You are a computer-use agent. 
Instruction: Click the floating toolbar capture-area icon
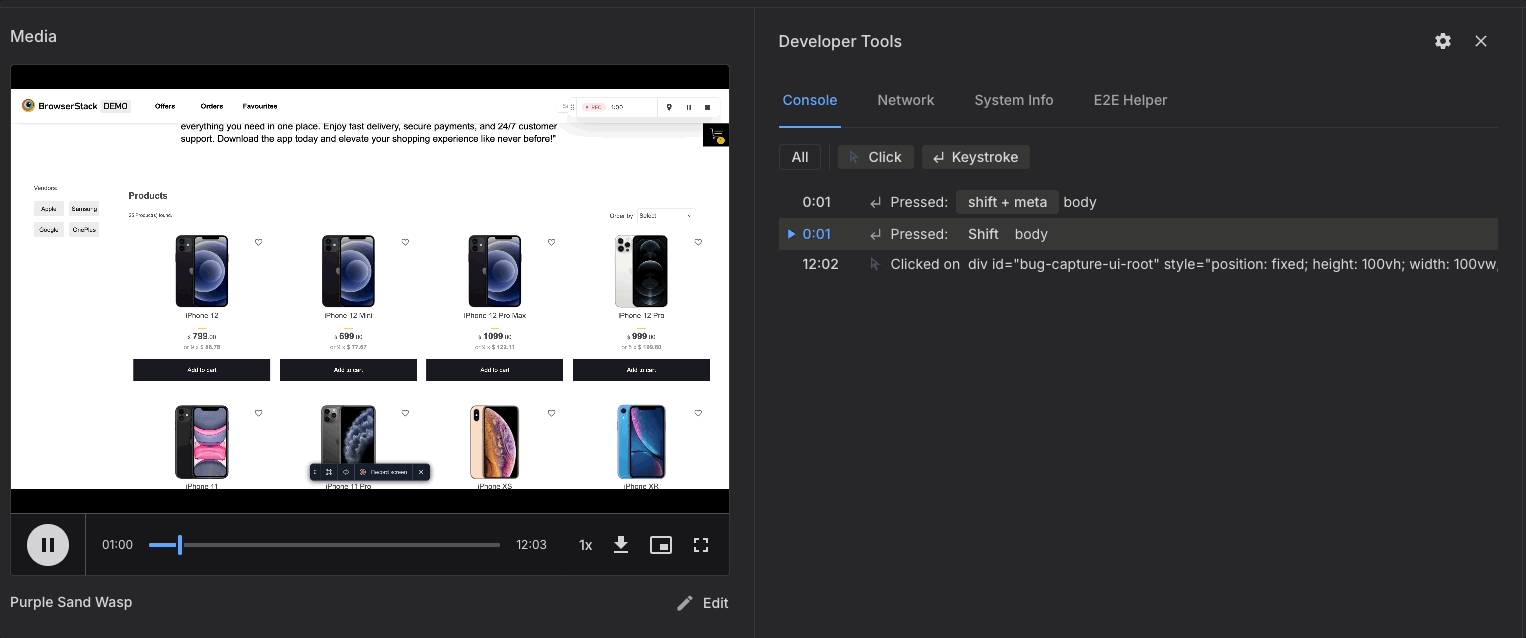point(329,472)
